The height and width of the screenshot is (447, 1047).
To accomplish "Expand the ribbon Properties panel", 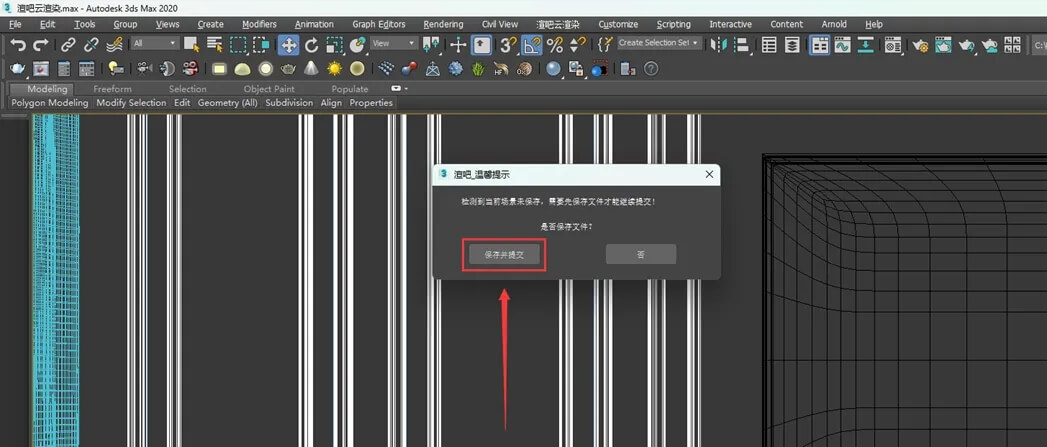I will pos(371,103).
